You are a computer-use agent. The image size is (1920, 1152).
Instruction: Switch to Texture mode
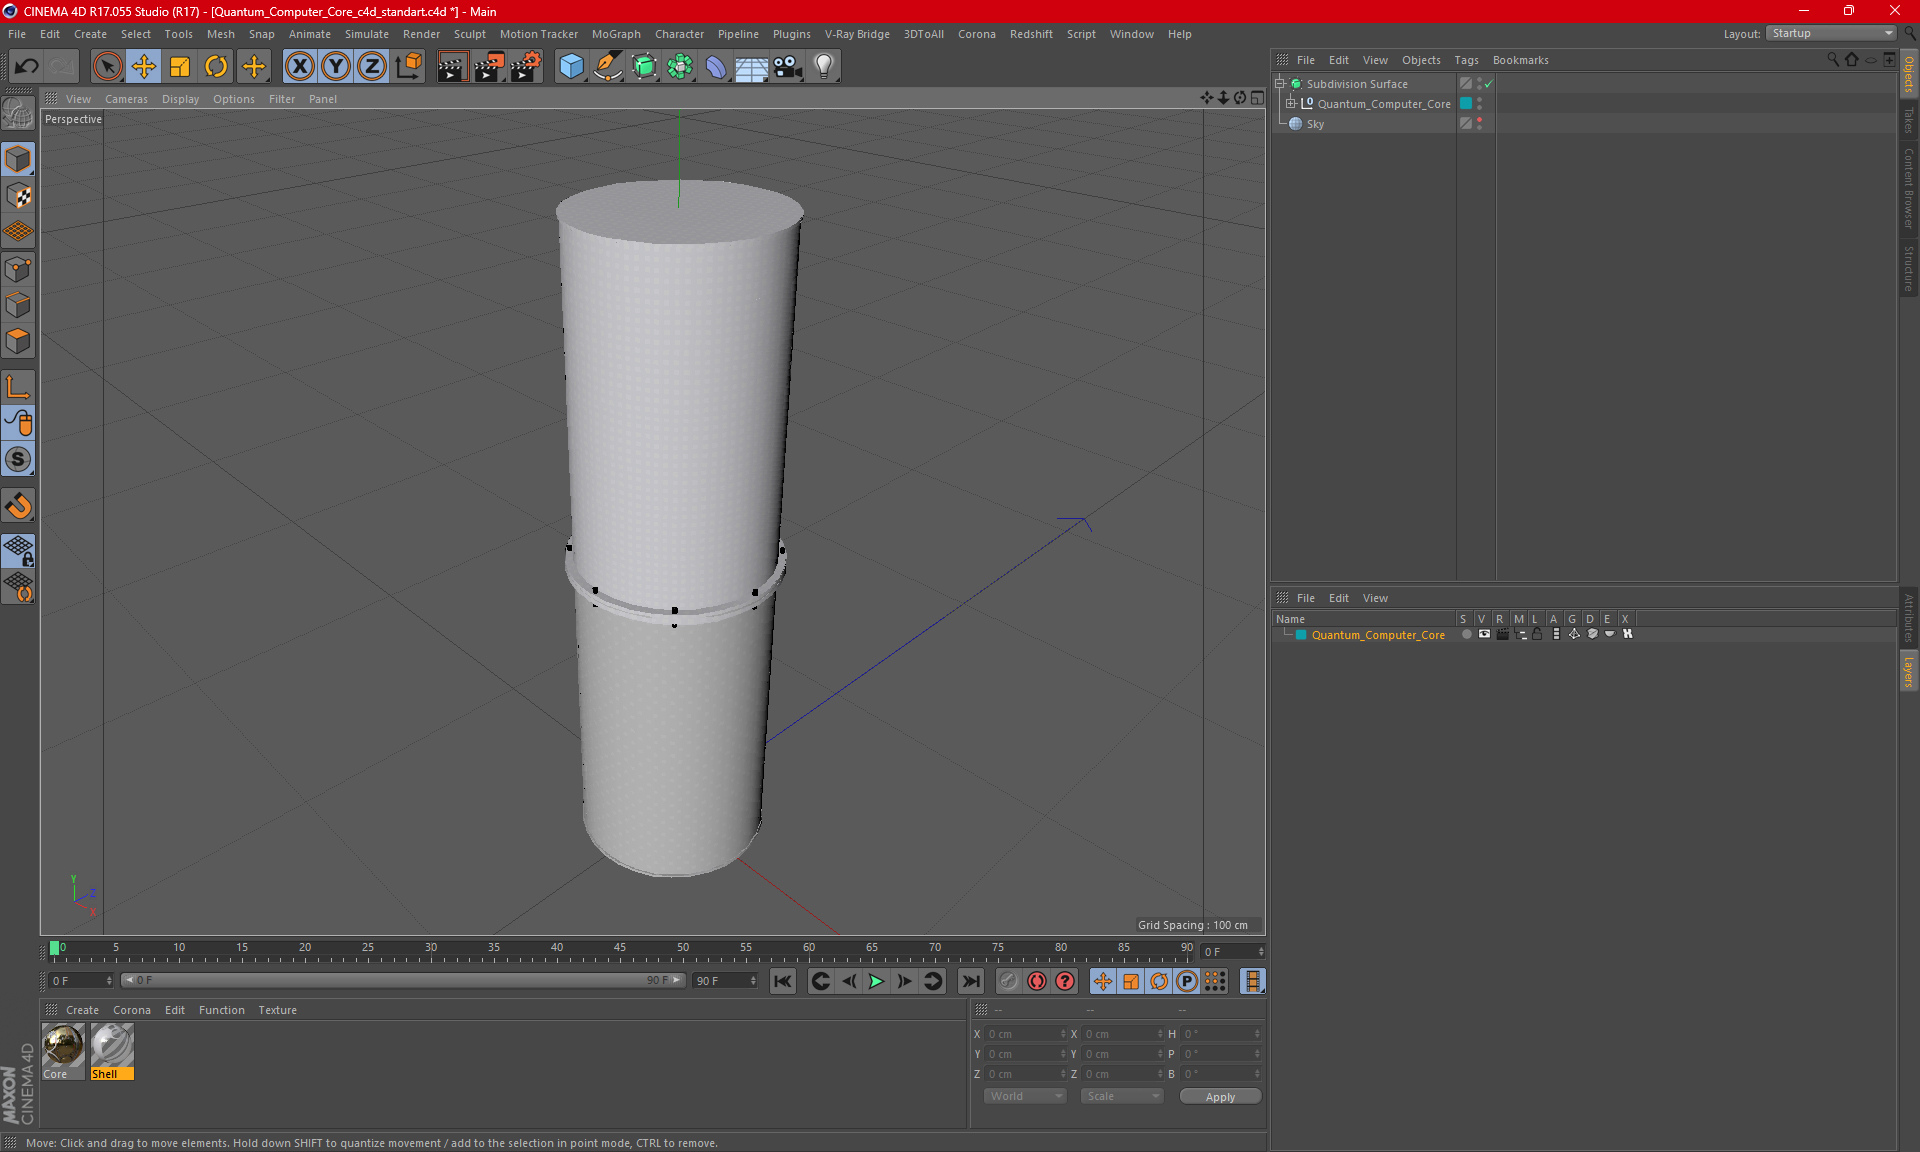tap(19, 196)
